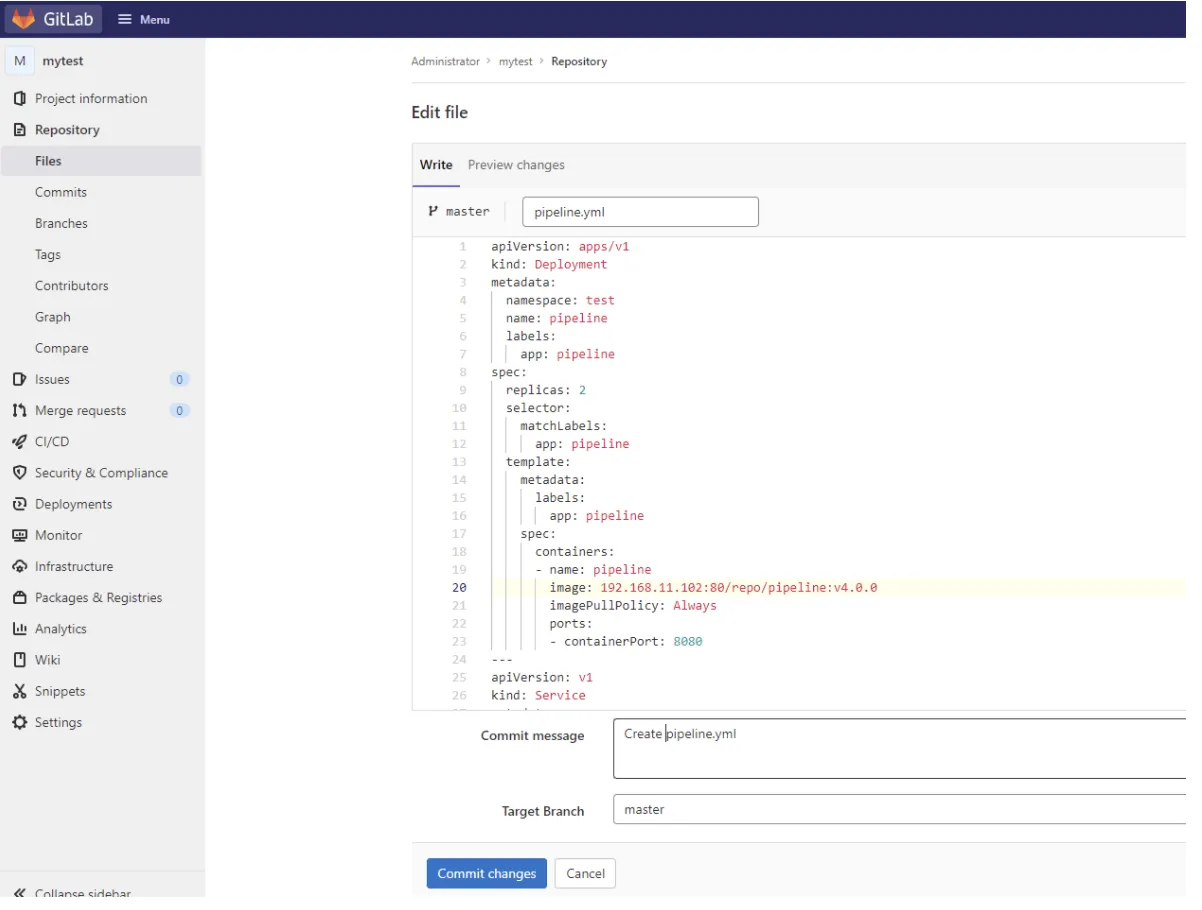1202x910 pixels.
Task: Click the 'matchLabels:' line
Action: coord(563,426)
